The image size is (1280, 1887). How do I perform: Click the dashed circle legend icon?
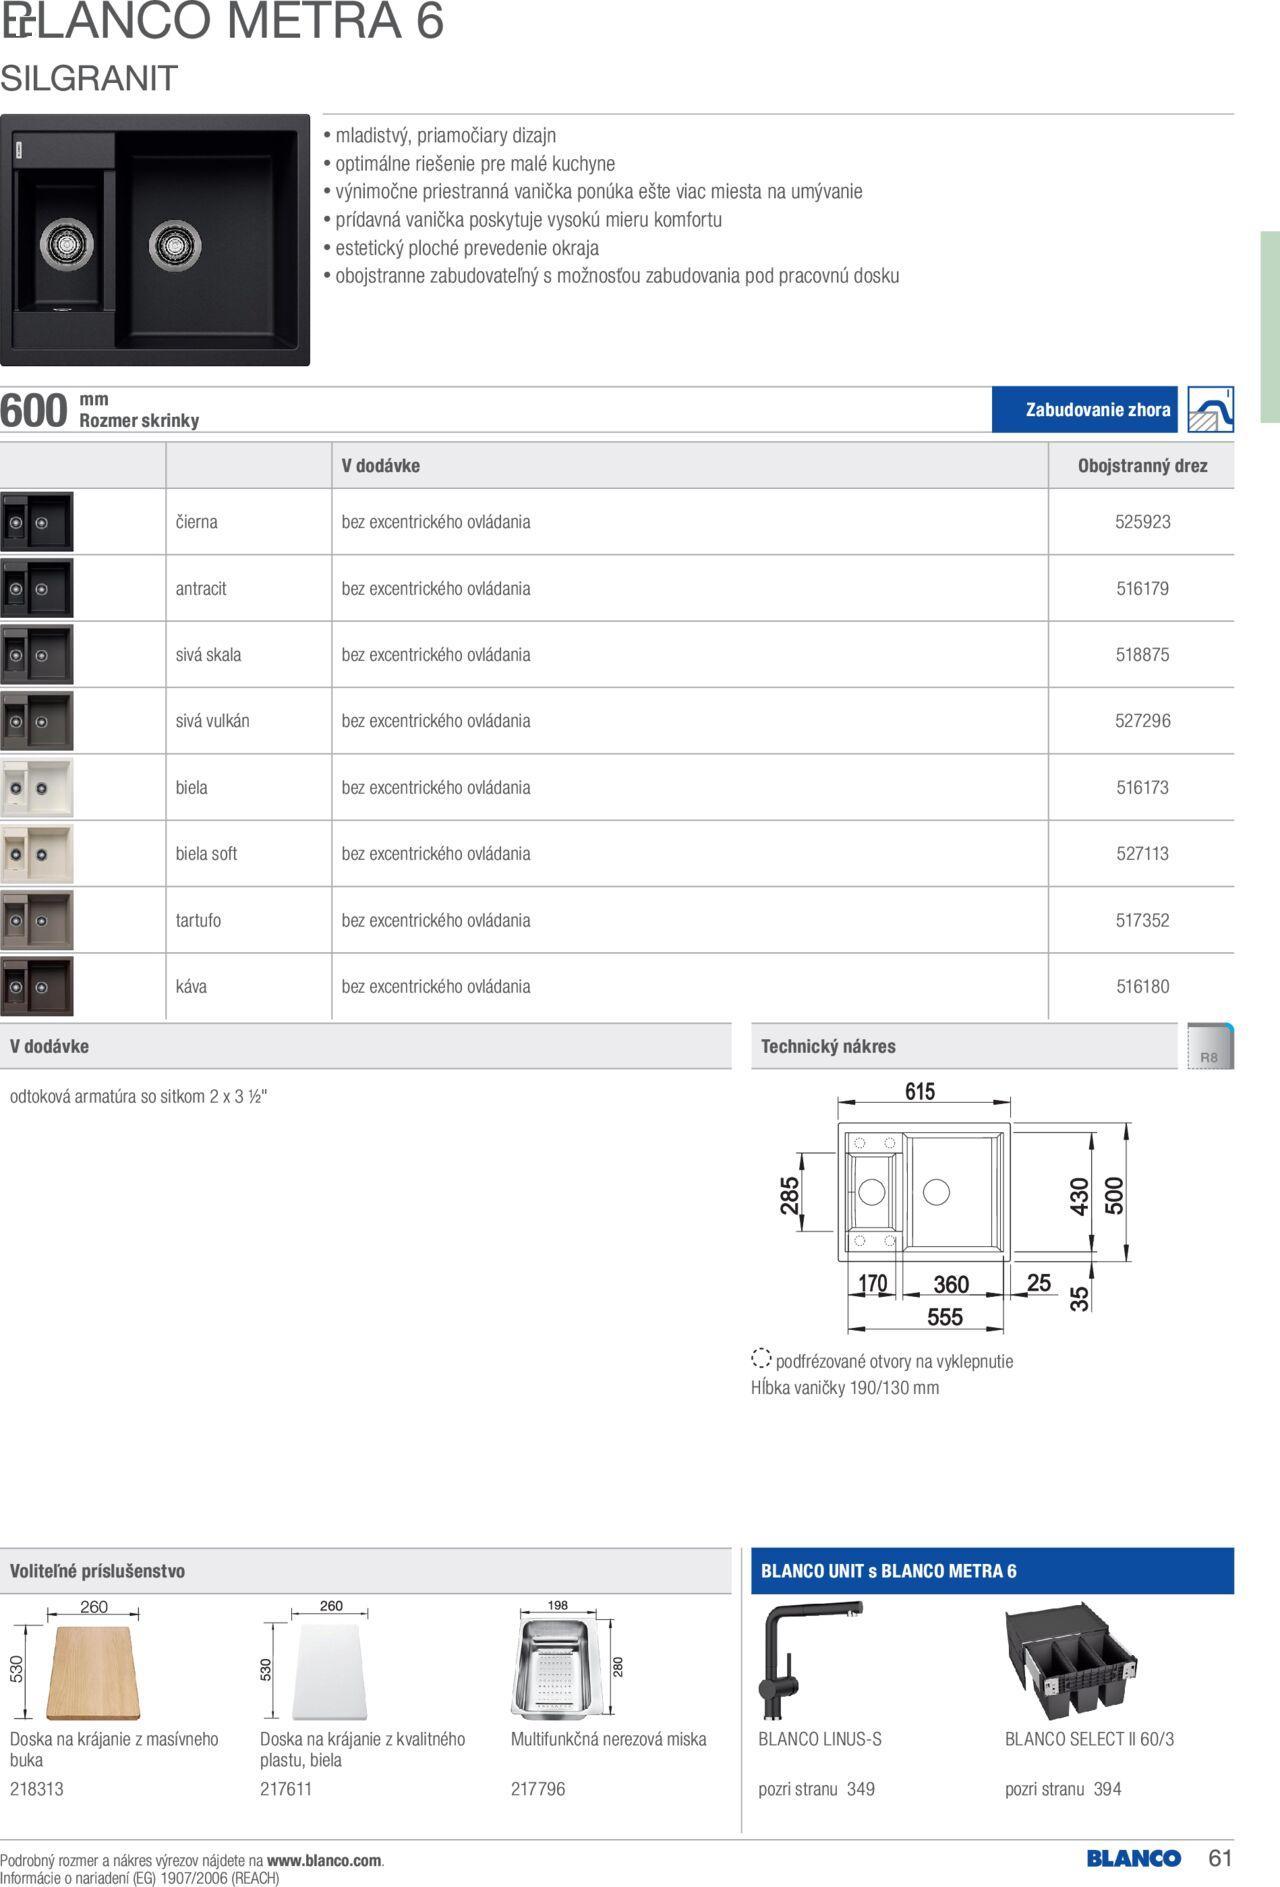click(761, 1359)
